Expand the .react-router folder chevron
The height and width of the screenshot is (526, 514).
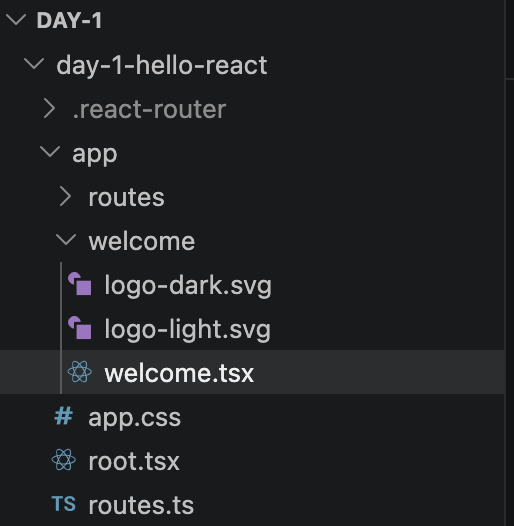point(49,108)
